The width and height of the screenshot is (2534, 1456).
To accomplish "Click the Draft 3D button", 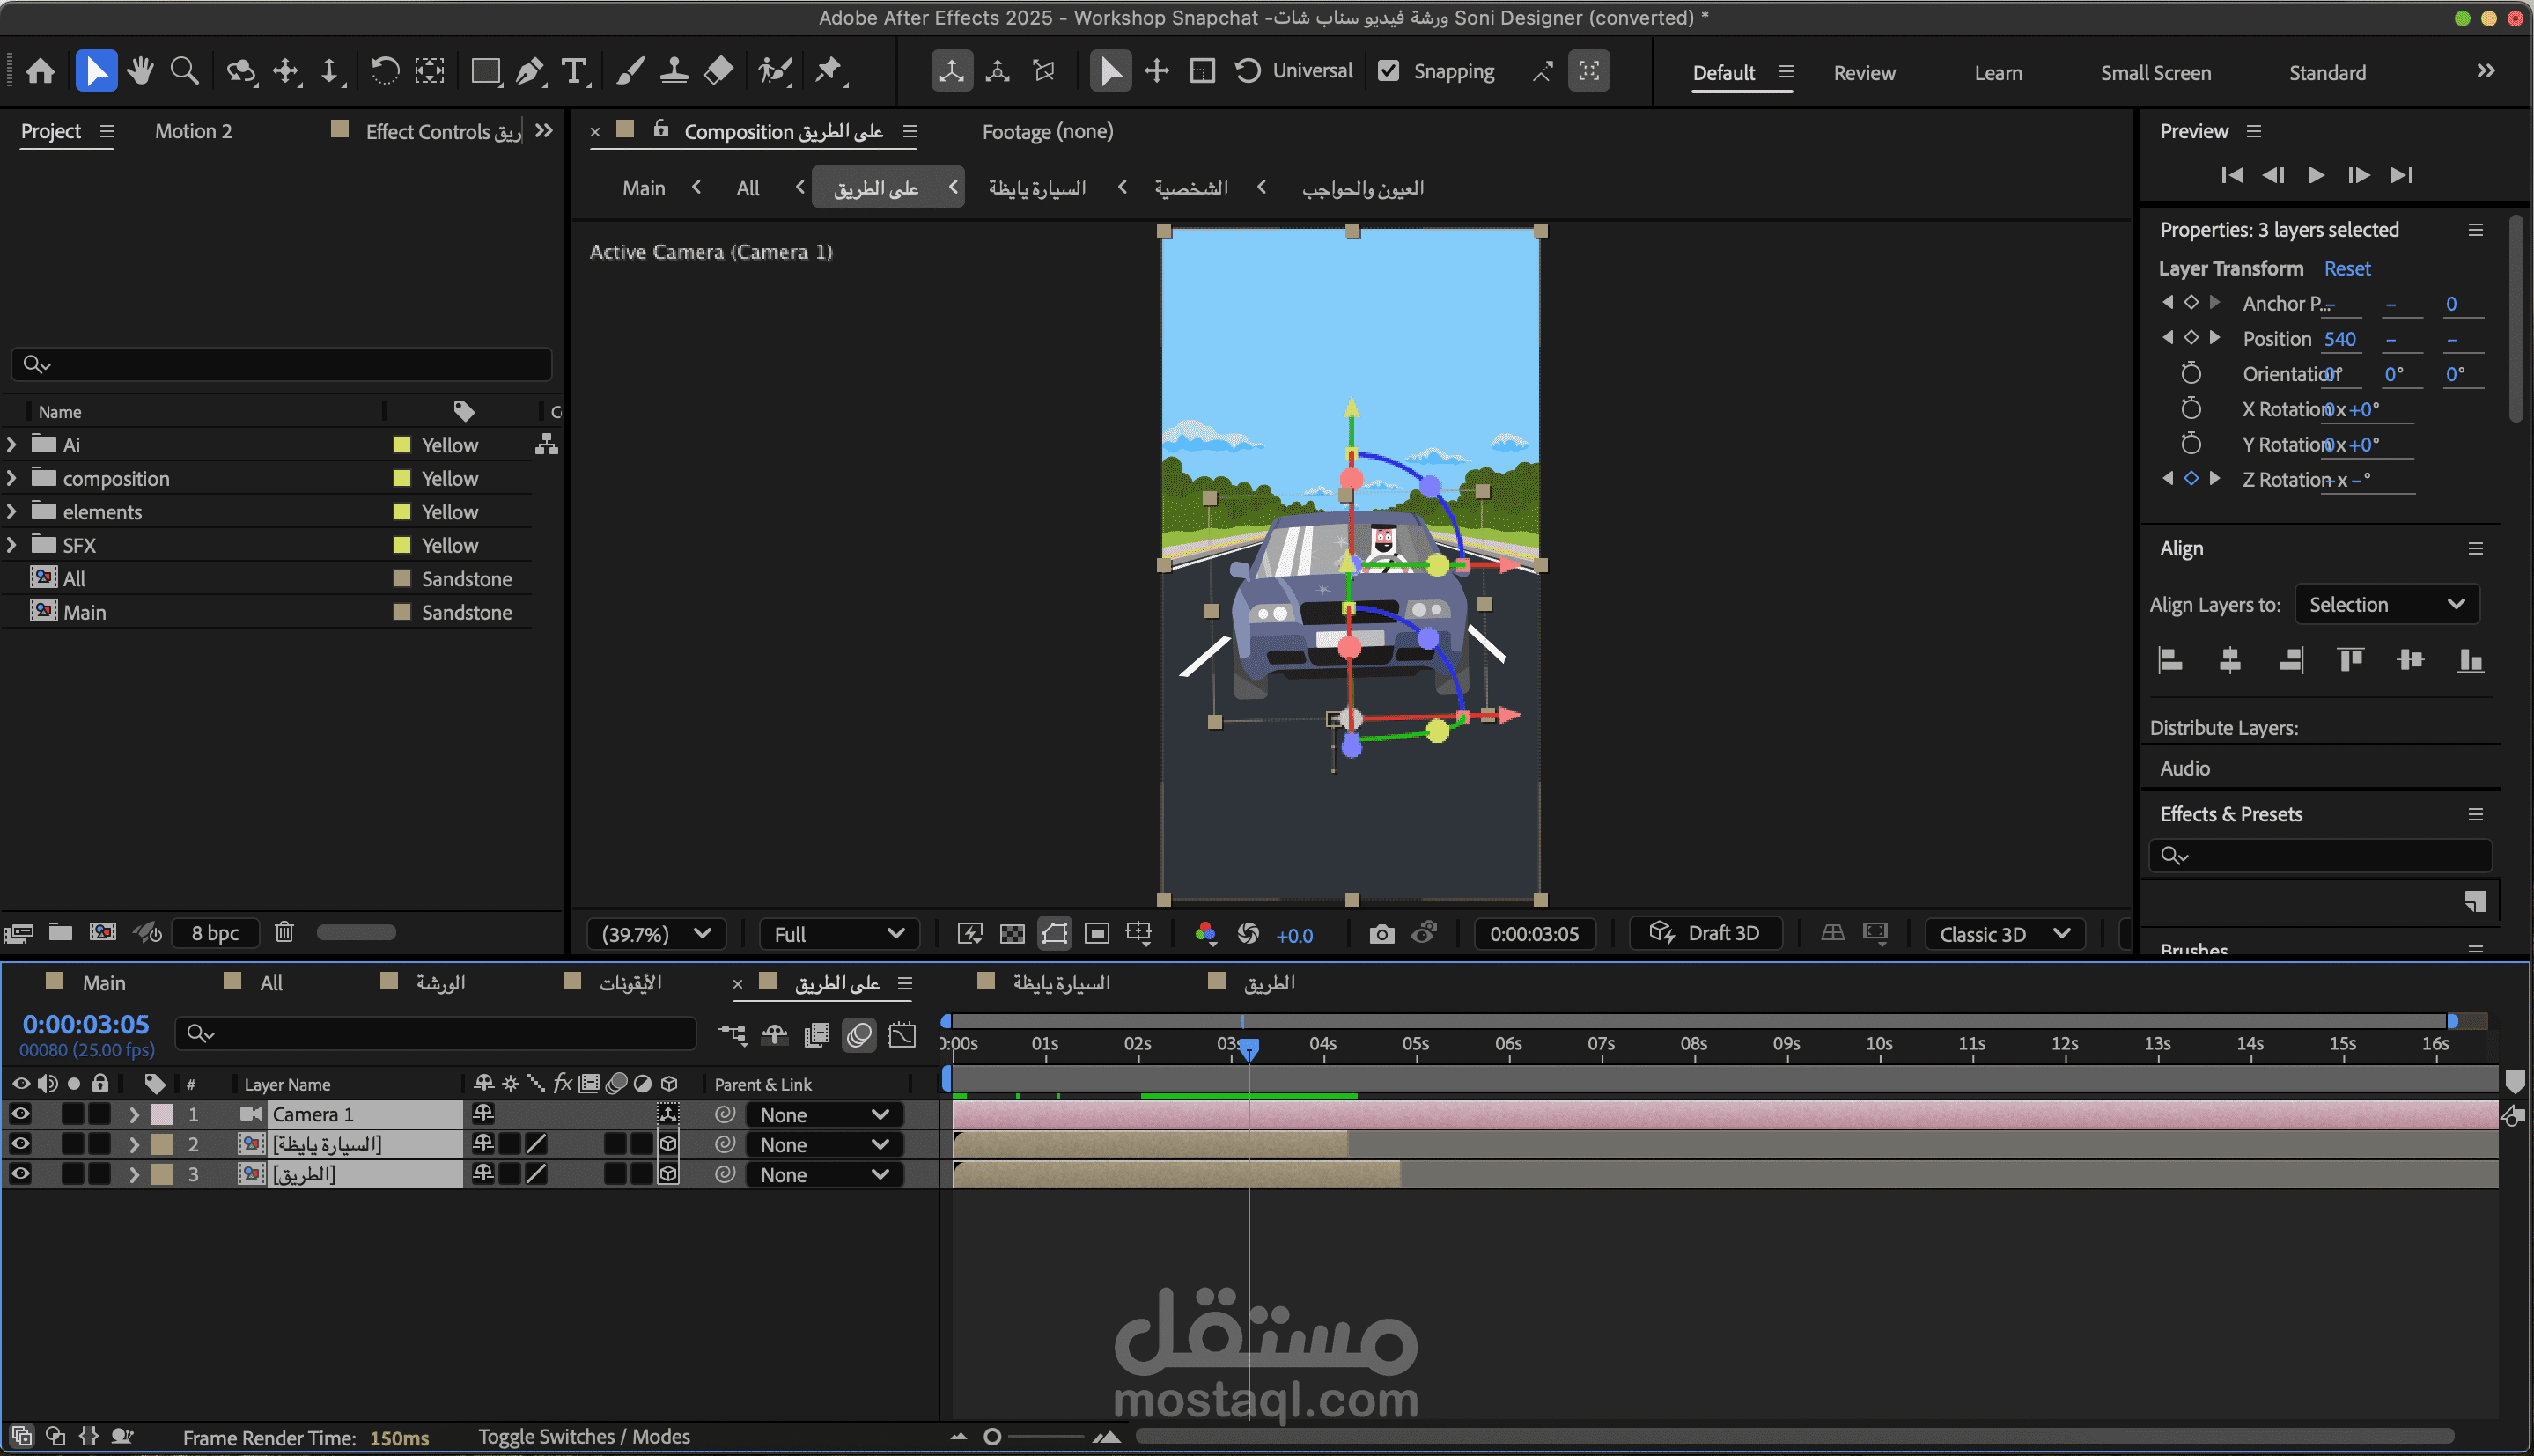I will [1705, 933].
